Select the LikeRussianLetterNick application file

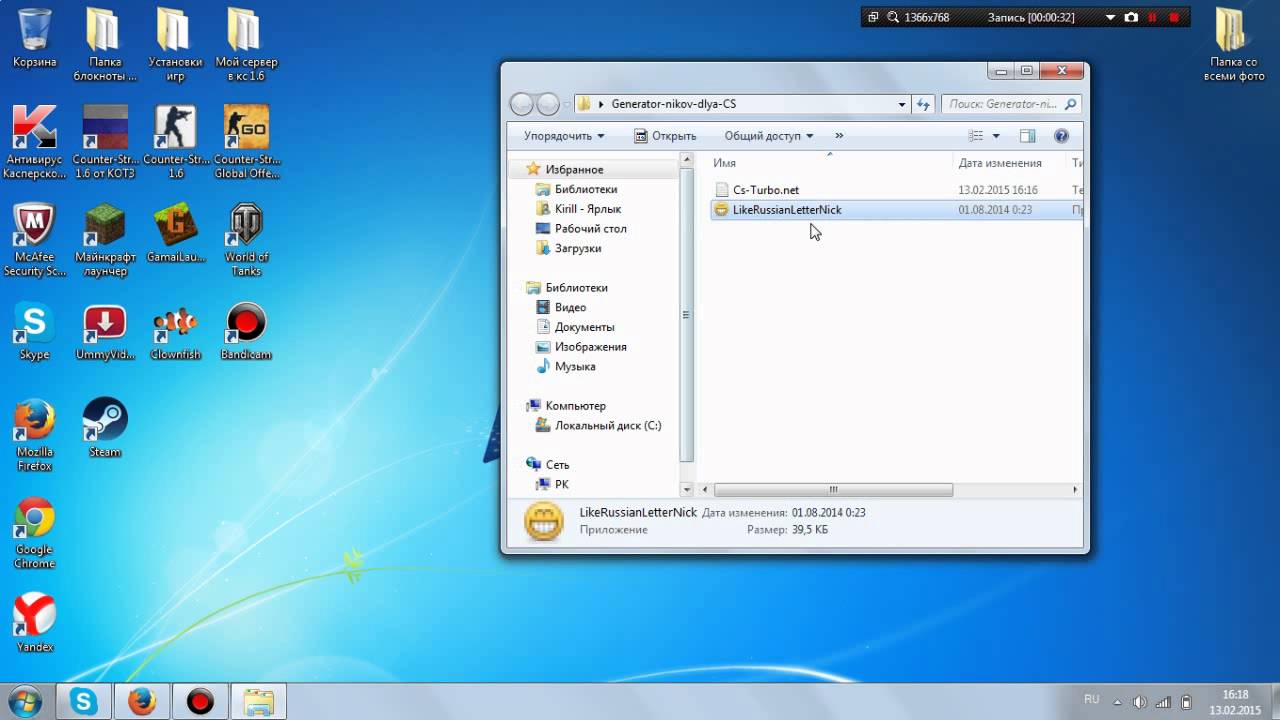[x=787, y=210]
